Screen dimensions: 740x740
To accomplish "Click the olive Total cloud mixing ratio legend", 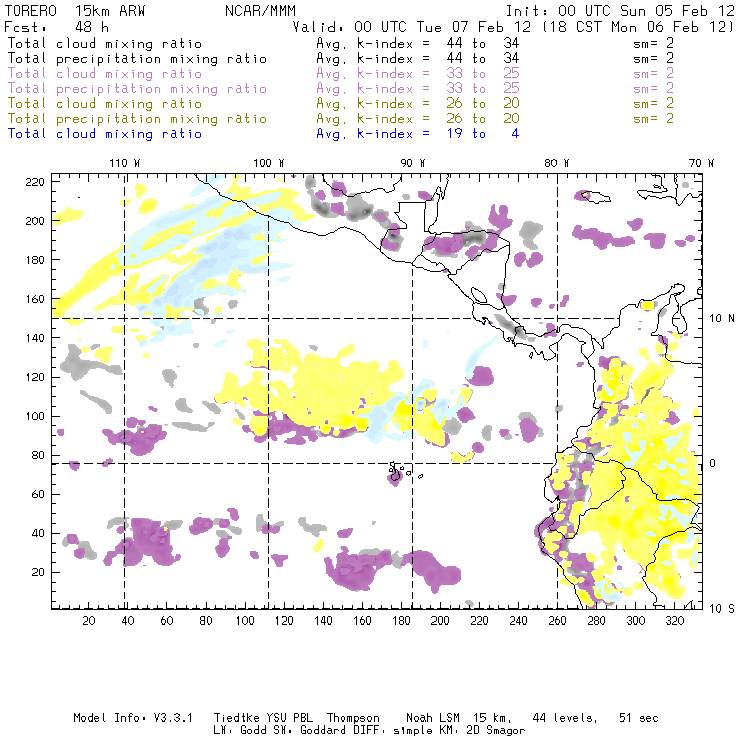I will [x=105, y=104].
